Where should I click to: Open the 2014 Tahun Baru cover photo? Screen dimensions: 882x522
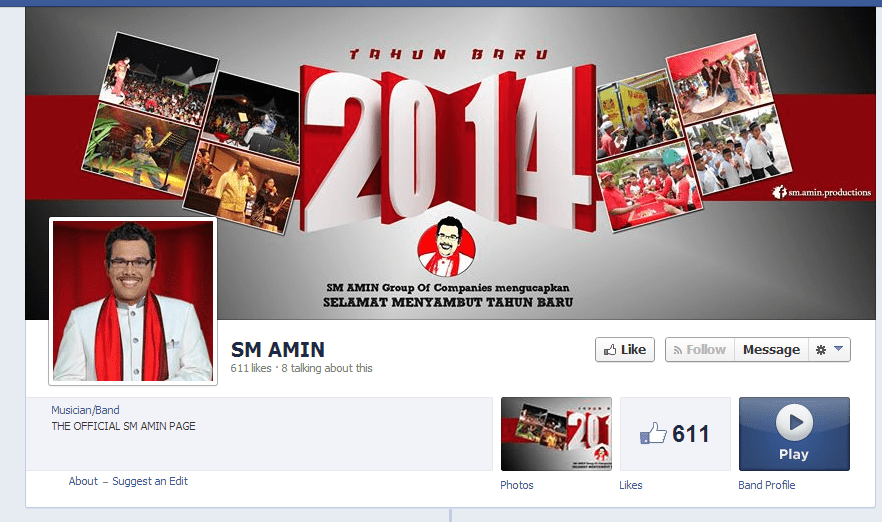450,163
